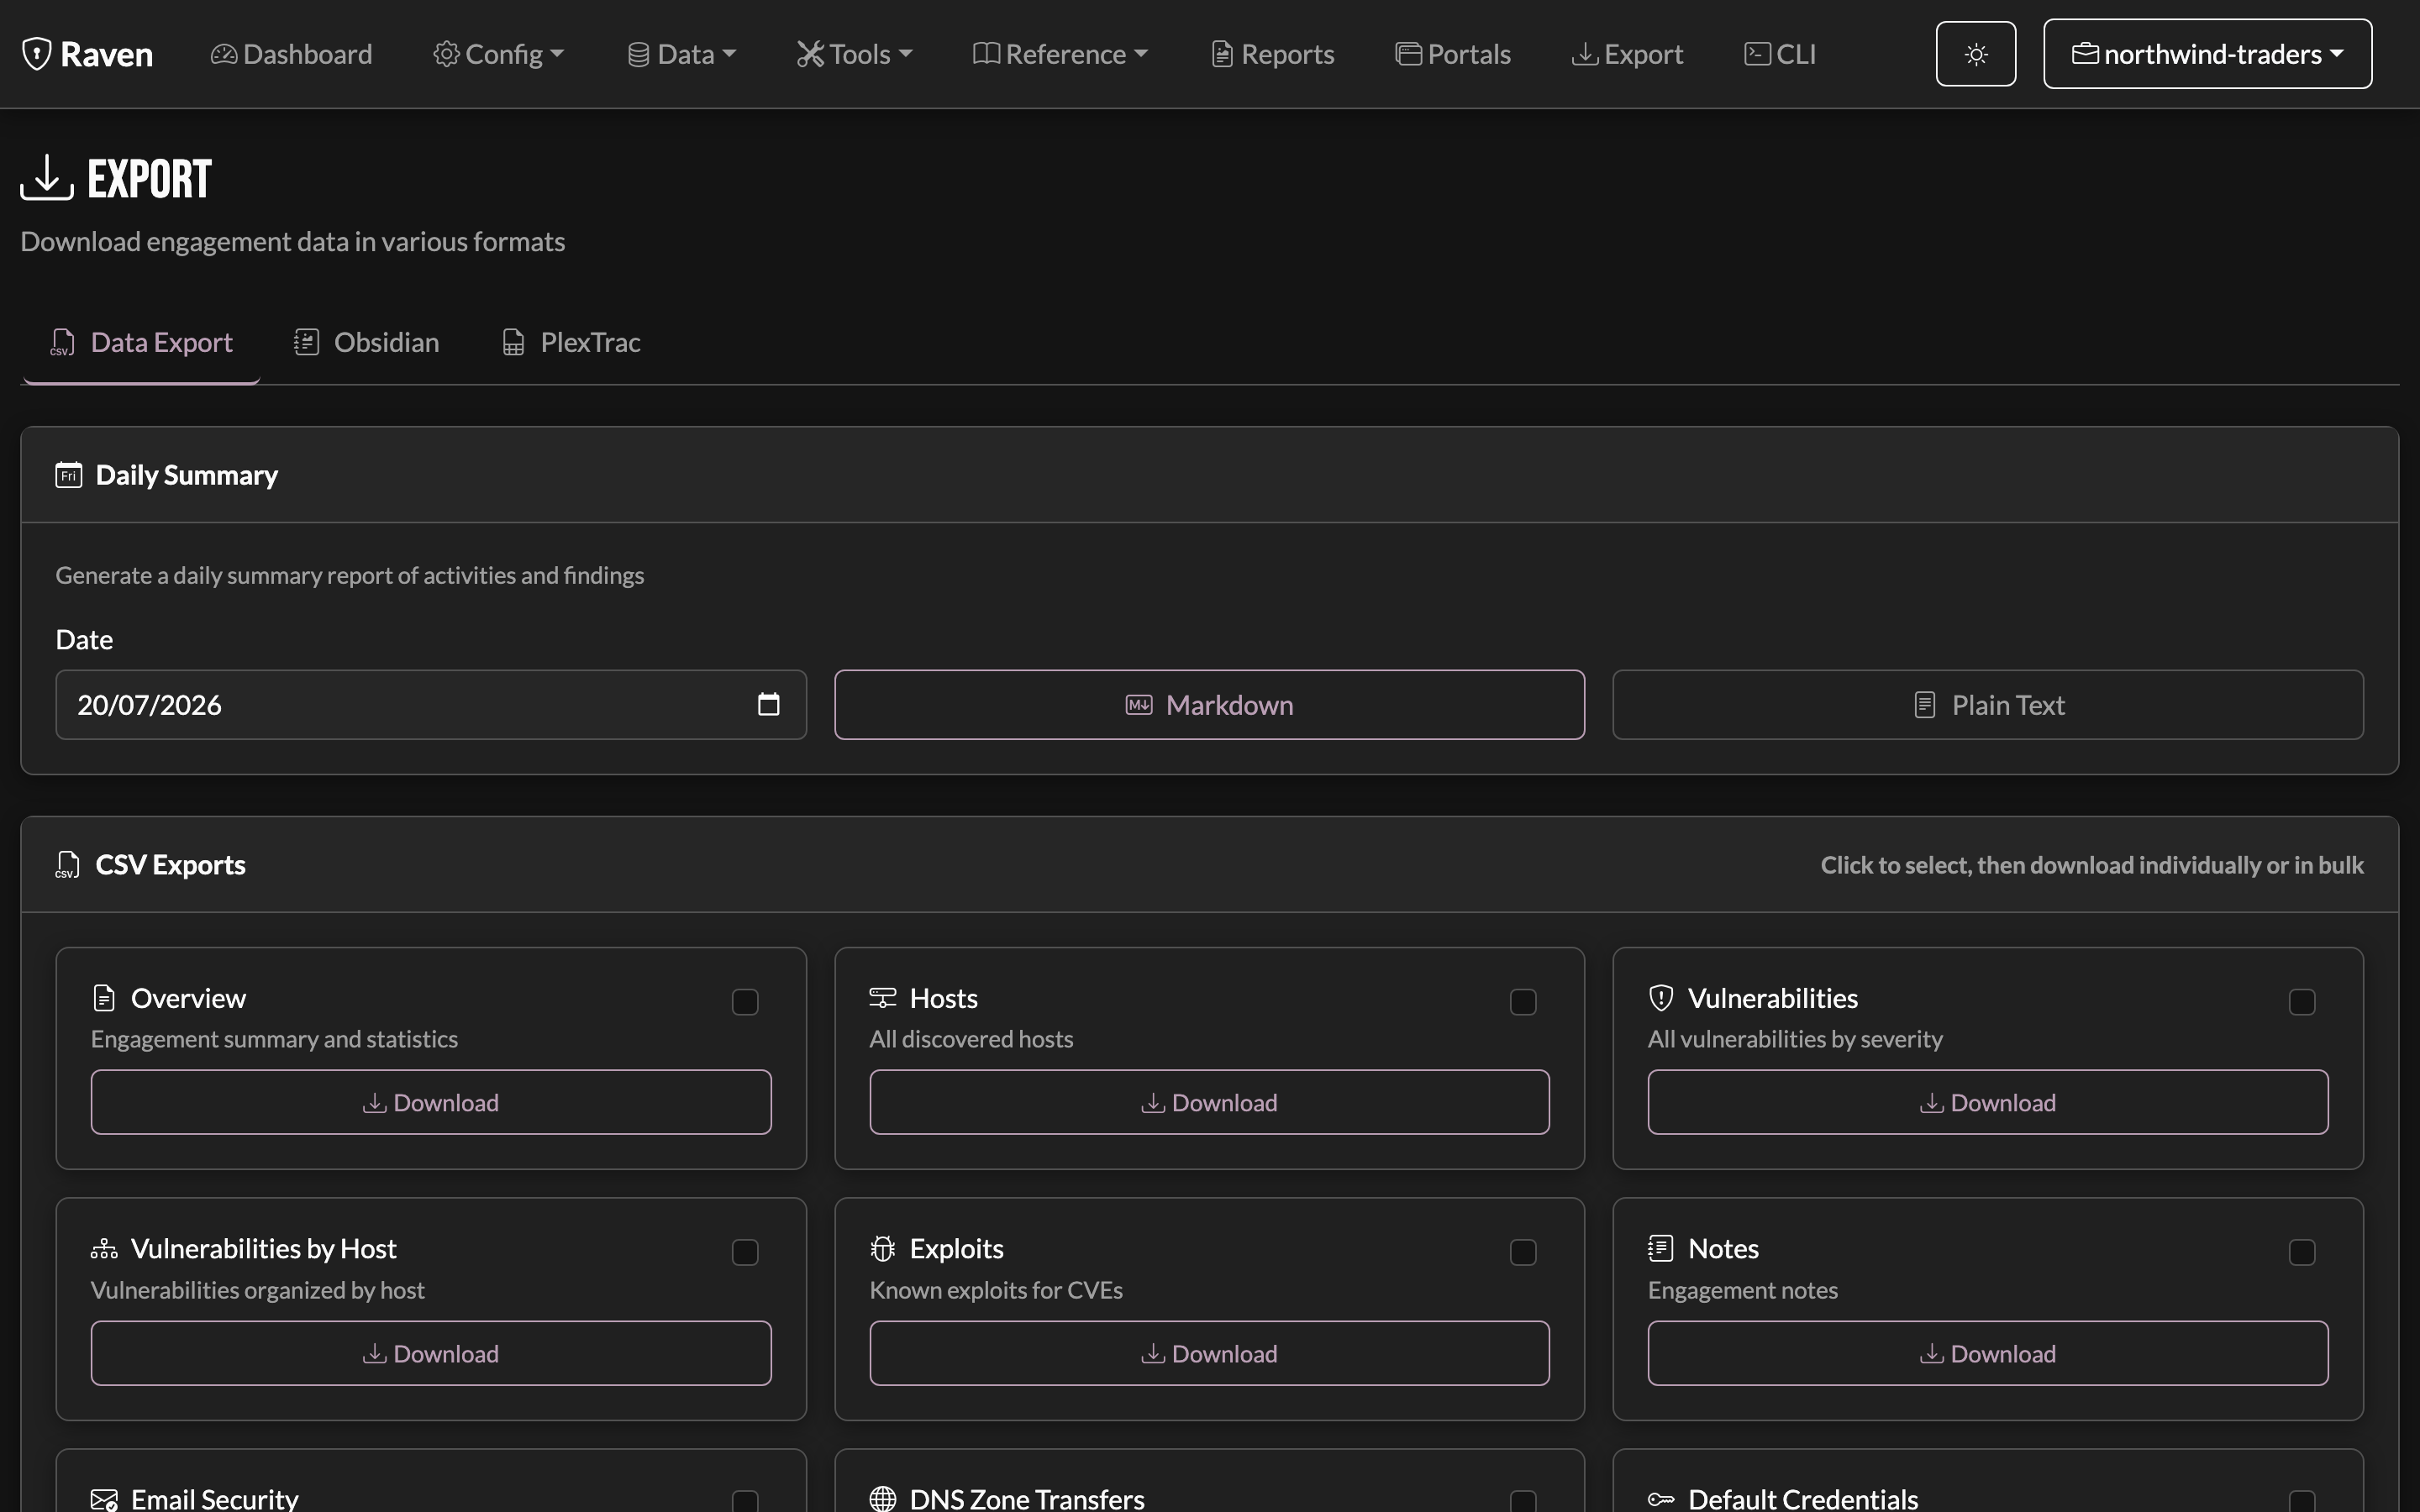
Task: Toggle the light theme sun icon
Action: coord(1975,54)
